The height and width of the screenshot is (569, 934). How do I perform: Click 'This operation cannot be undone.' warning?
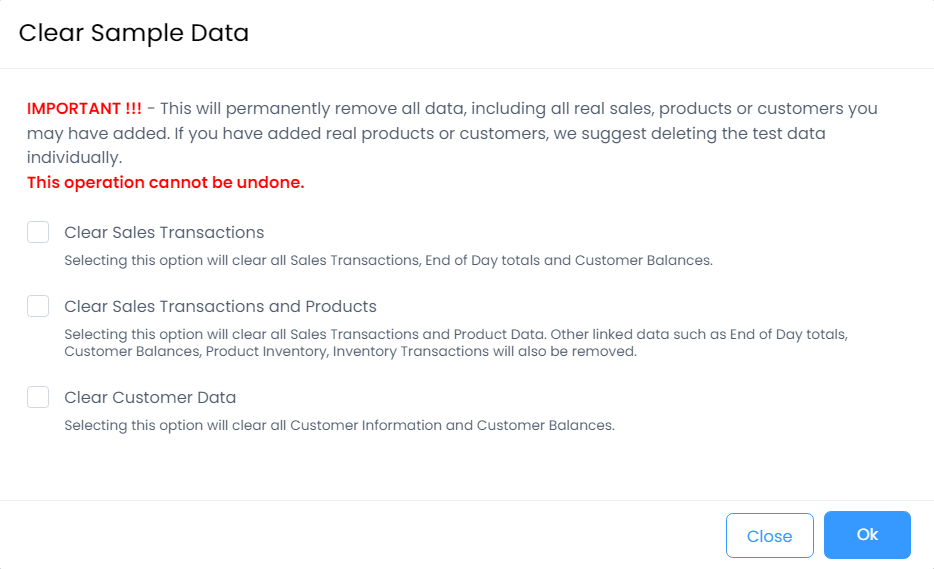pyautogui.click(x=165, y=183)
